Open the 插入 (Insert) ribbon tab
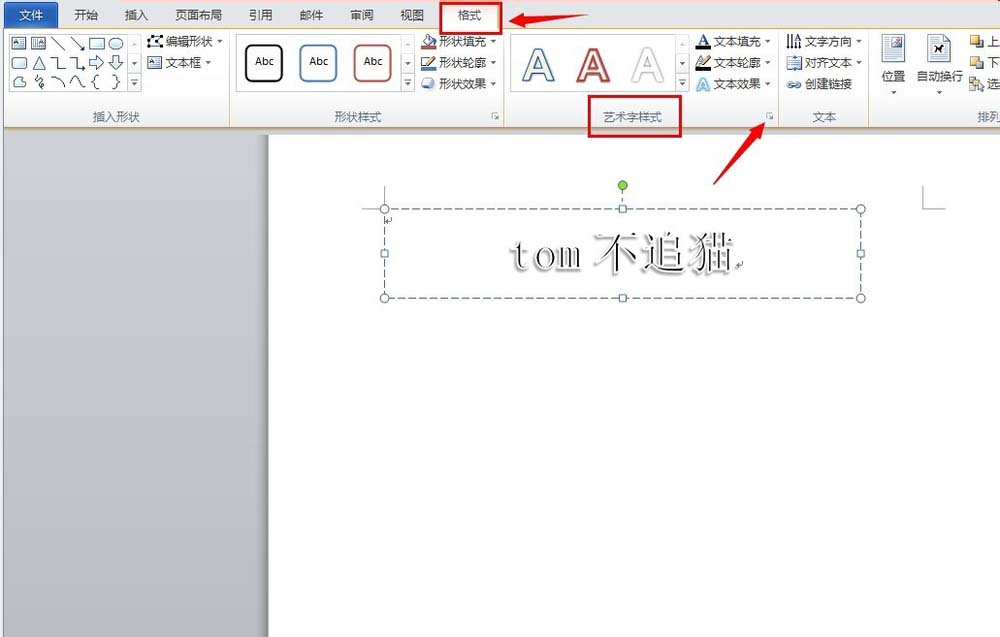Screen dimensions: 1000x637 [x=137, y=15]
